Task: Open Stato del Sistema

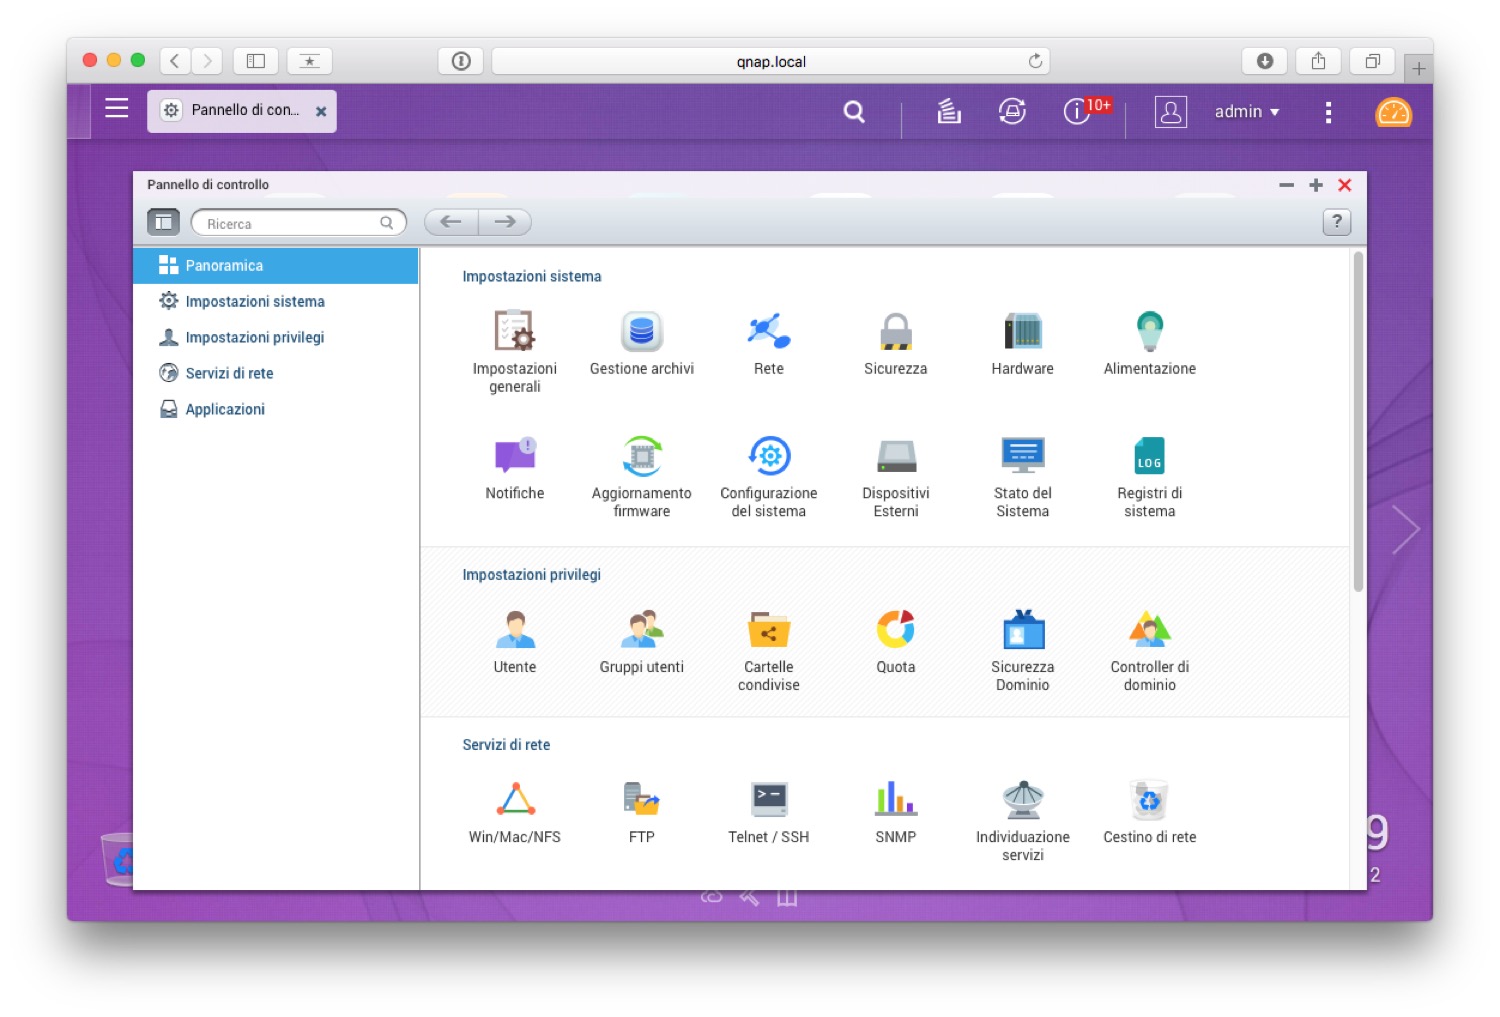Action: 1023,476
